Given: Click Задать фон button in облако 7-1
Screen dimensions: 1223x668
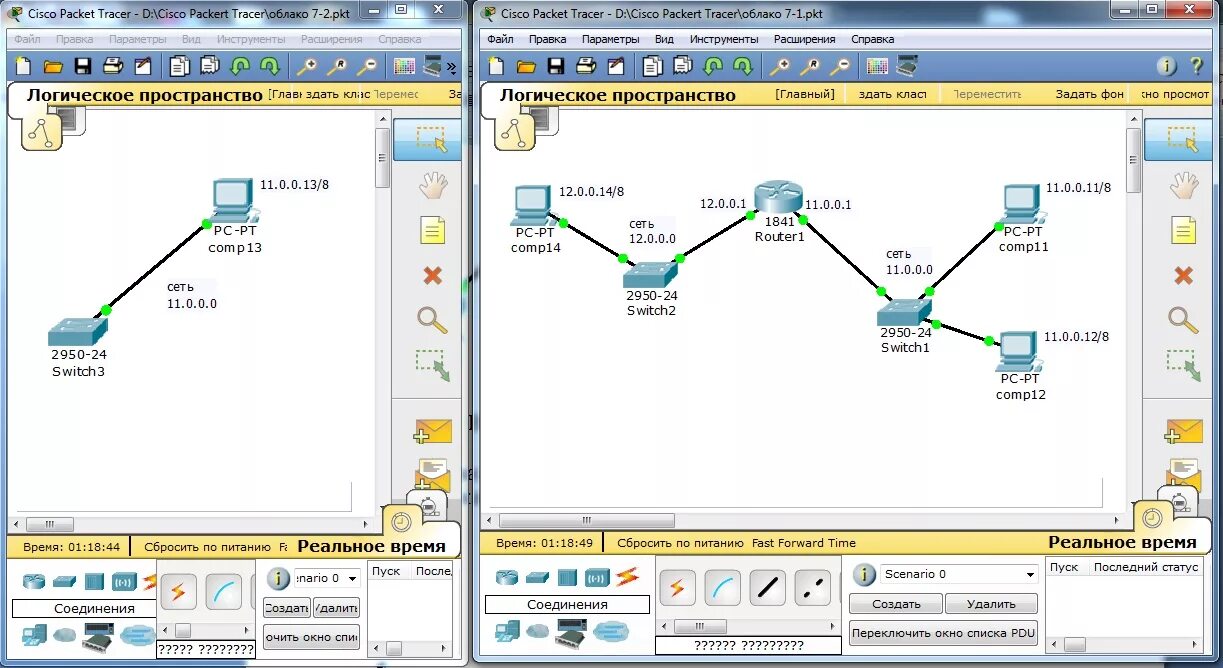Looking at the screenshot, I should [x=1090, y=94].
